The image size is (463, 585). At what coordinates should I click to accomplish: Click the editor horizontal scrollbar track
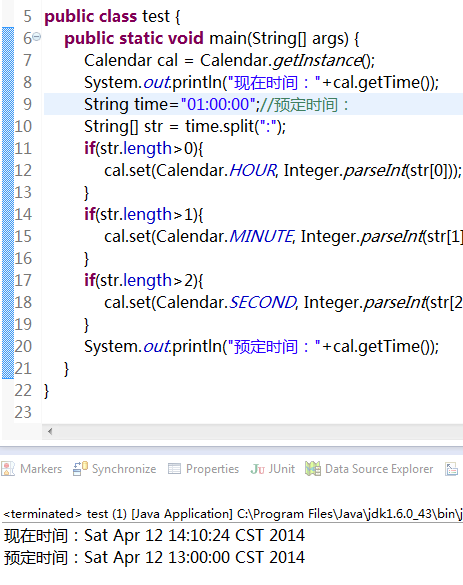(257, 431)
